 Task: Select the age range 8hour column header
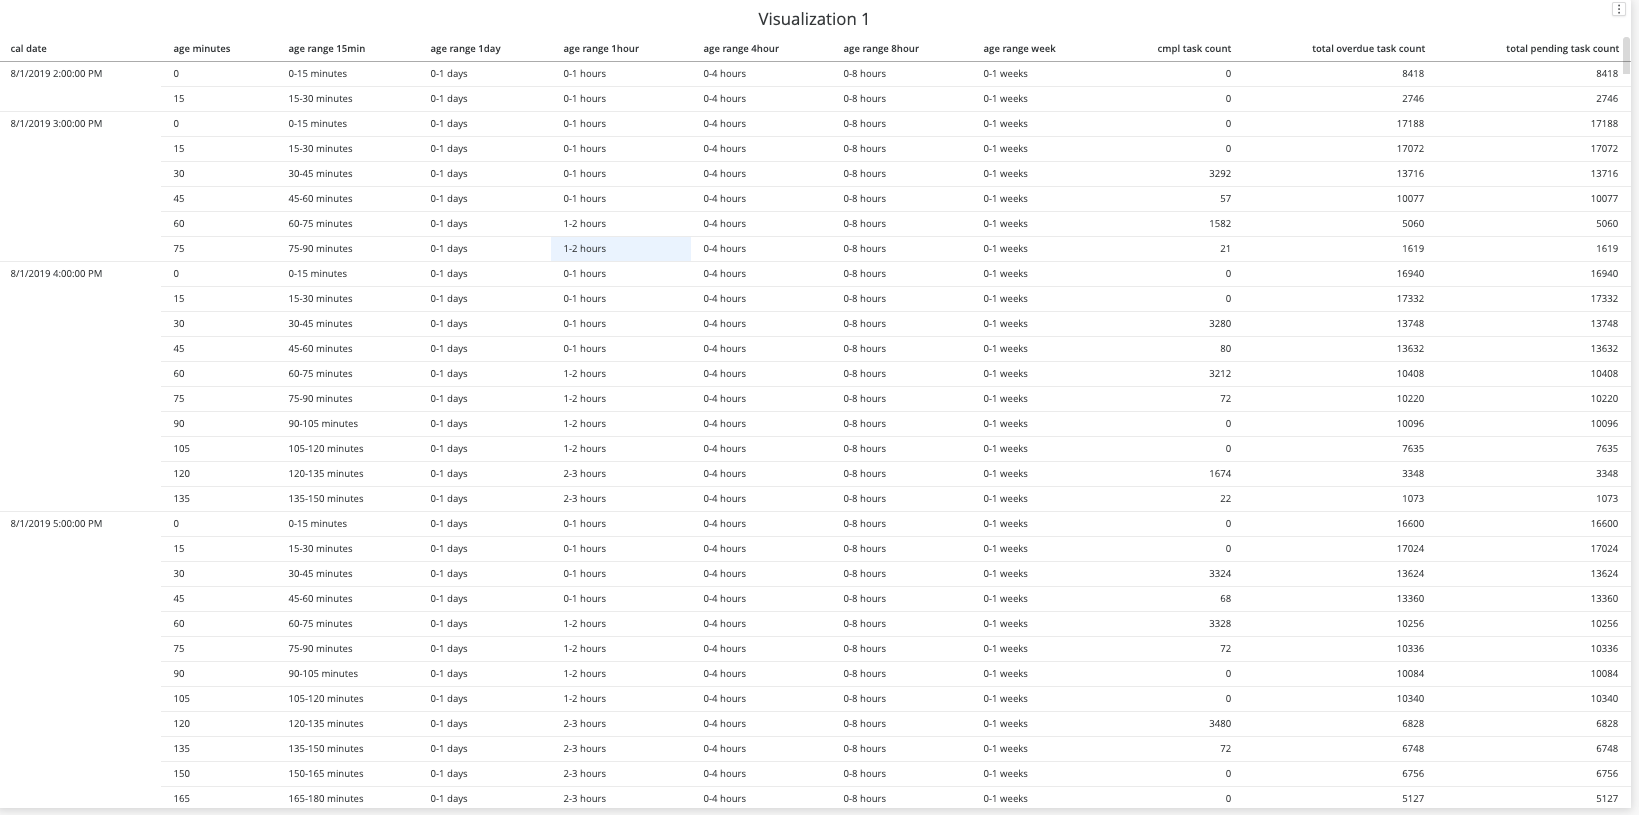coord(881,49)
